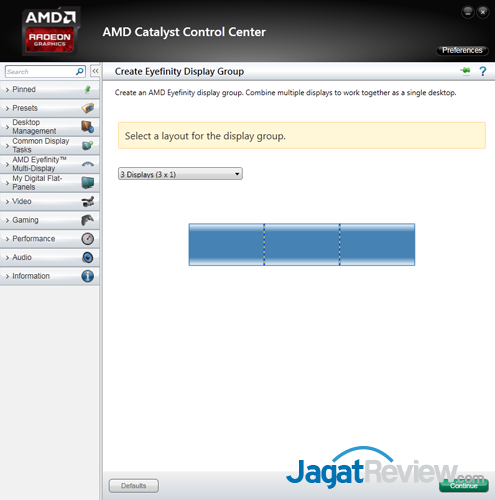Click the search magnifier icon
Screen dimensions: 495x500
click(80, 71)
